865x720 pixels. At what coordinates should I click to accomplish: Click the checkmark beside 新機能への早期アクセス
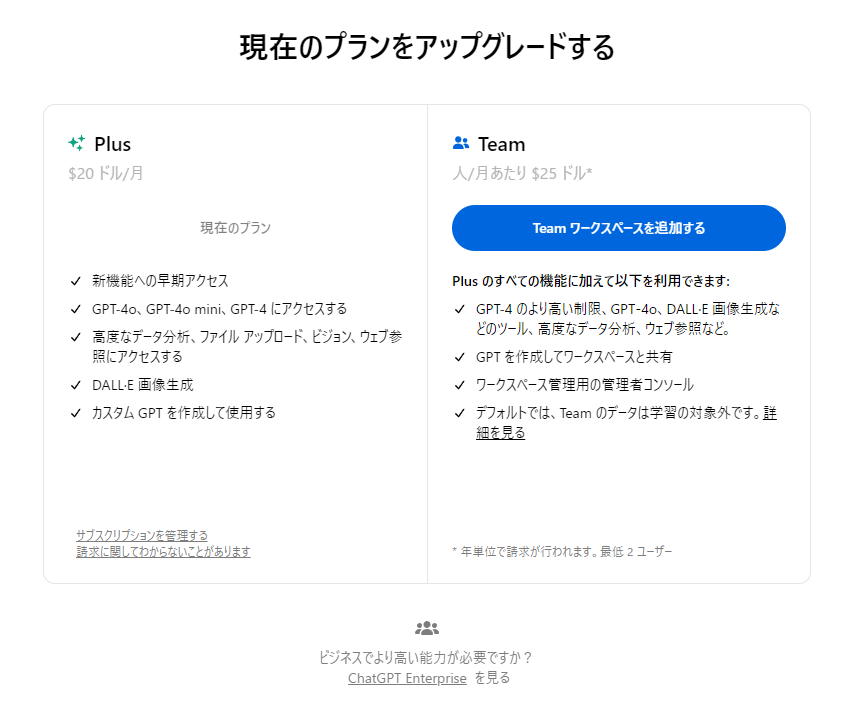coord(76,281)
